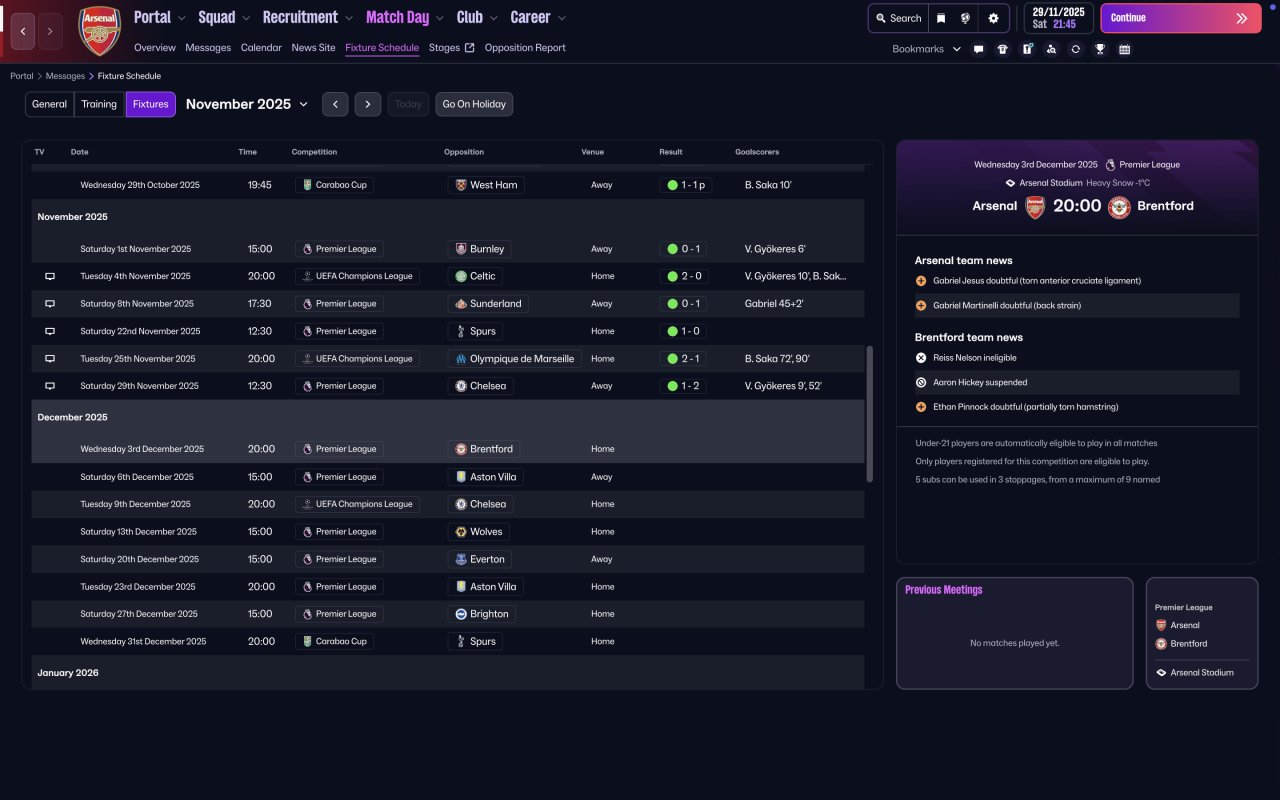Viewport: 1280px width, 800px height.
Task: Open the Fixture Schedule sub-tab
Action: (382, 48)
